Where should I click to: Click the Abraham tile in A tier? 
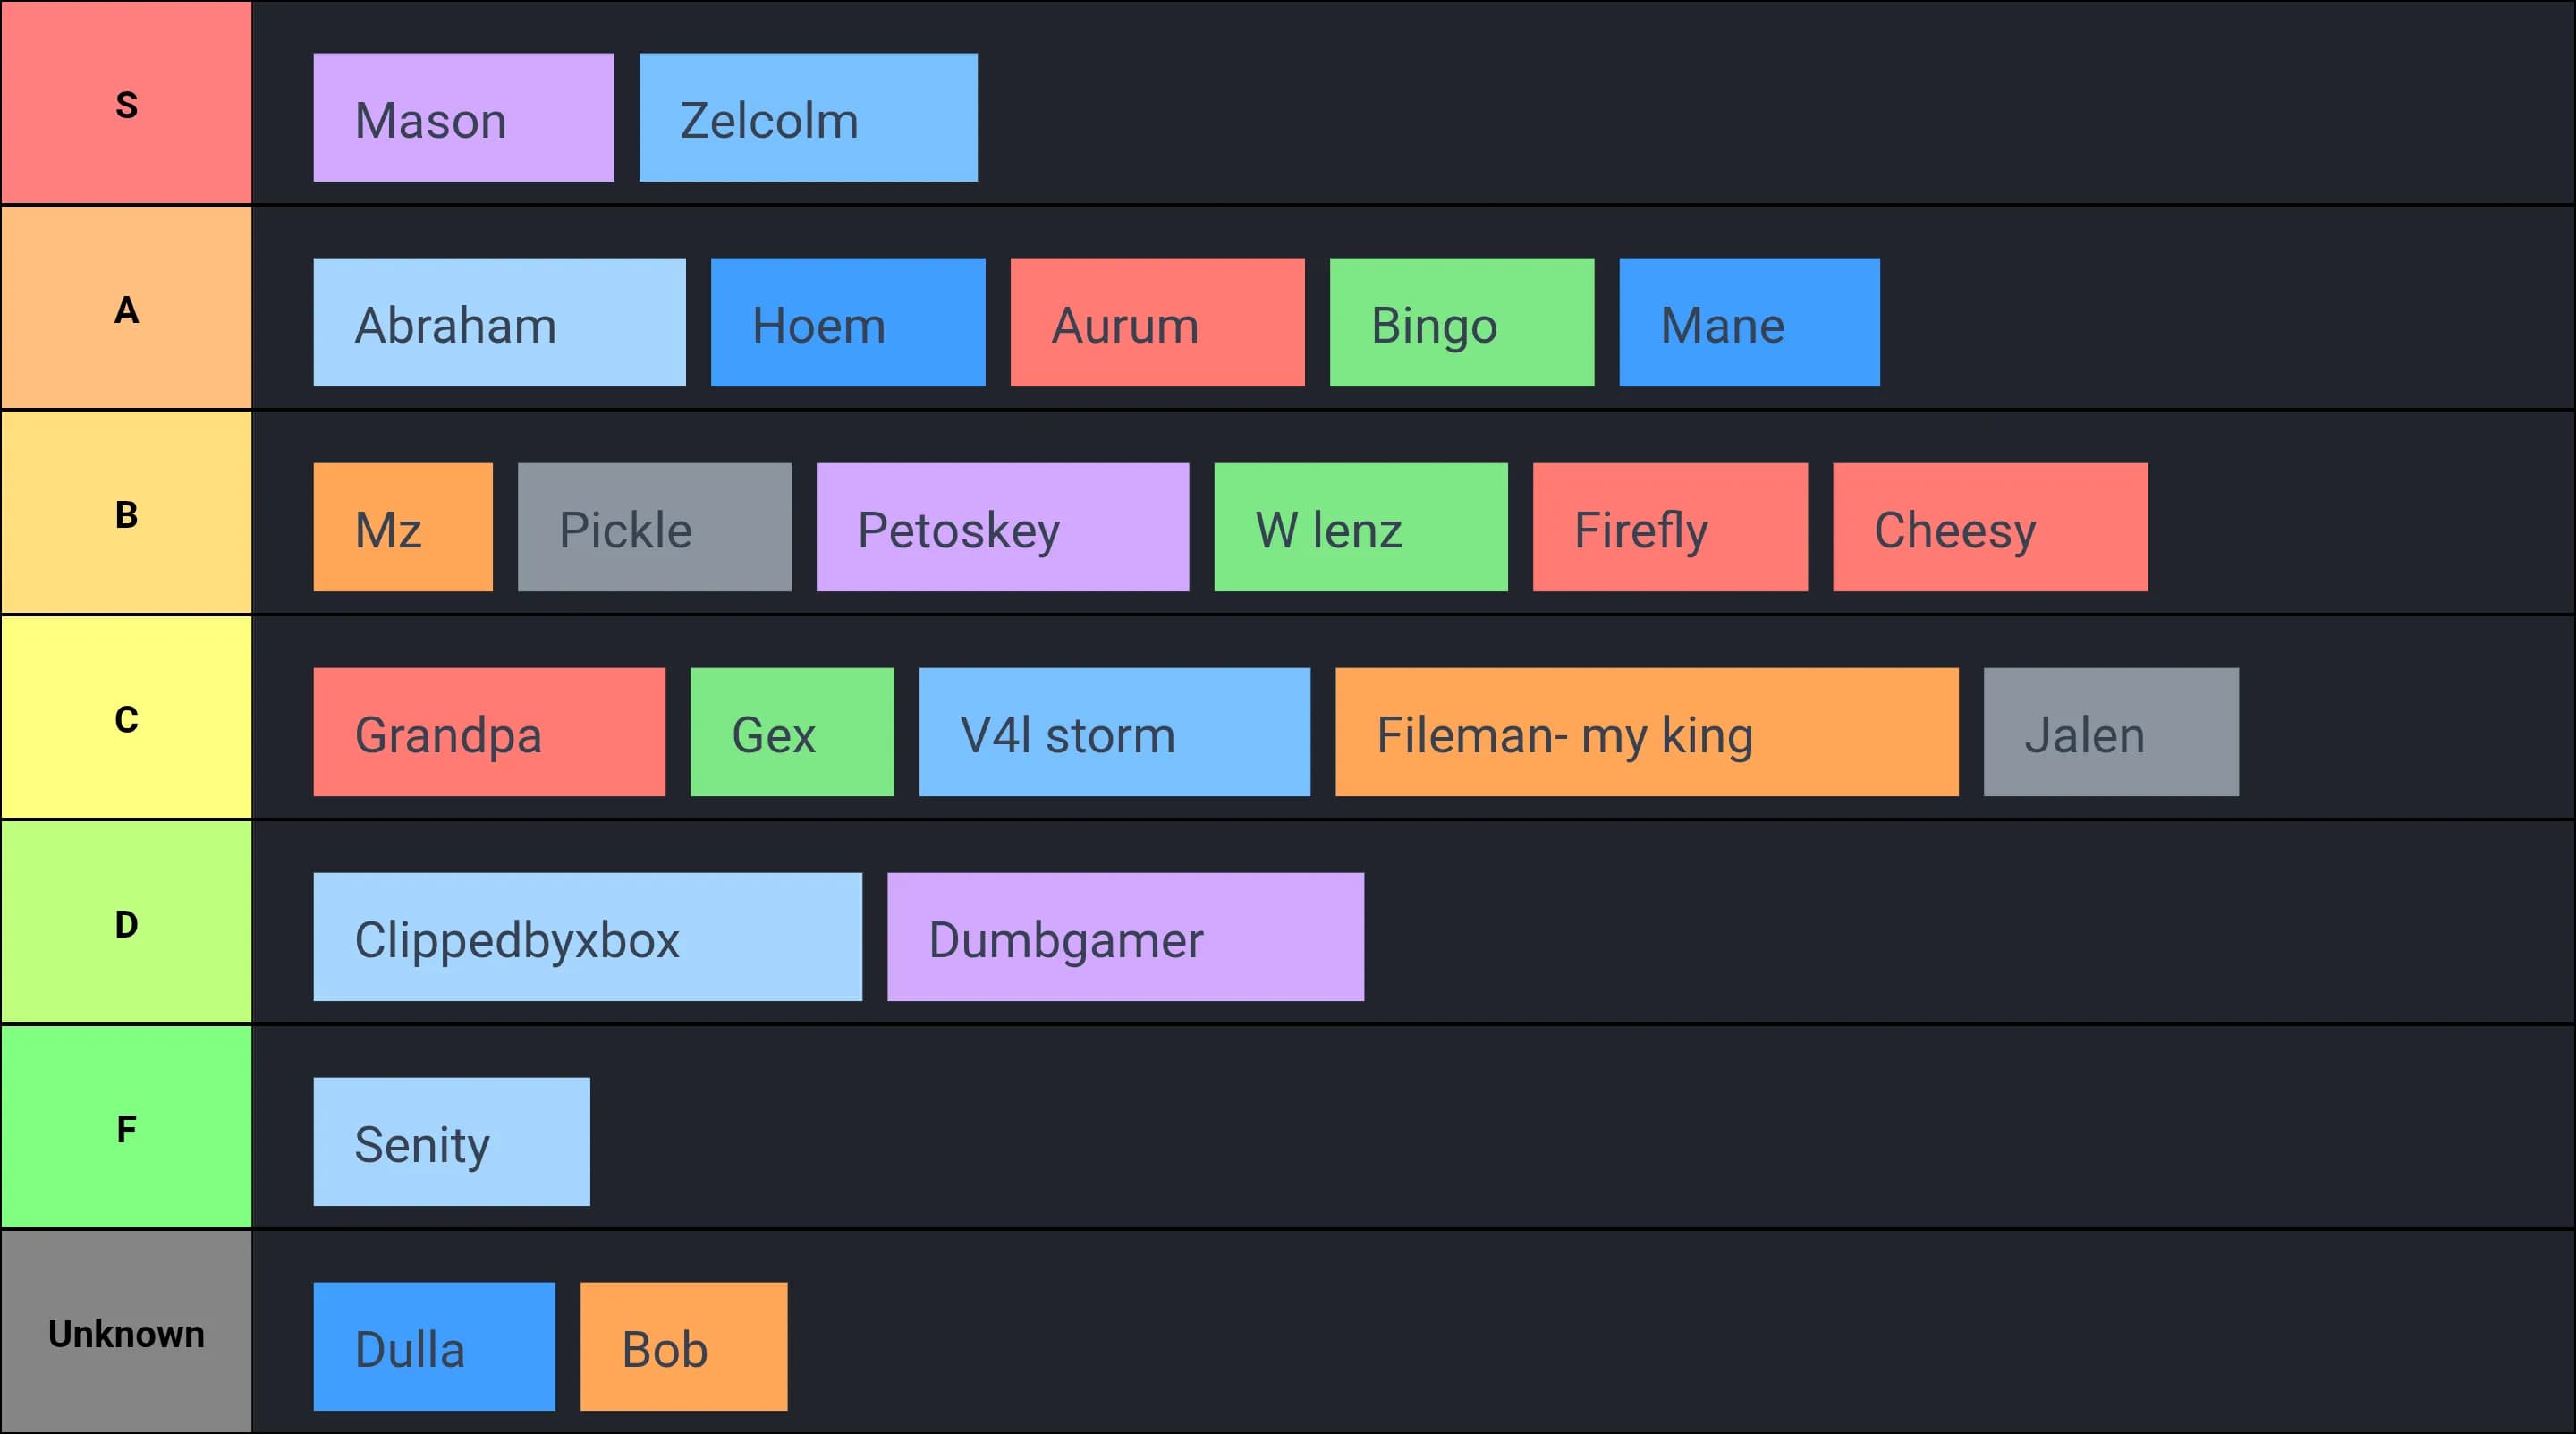tap(499, 323)
